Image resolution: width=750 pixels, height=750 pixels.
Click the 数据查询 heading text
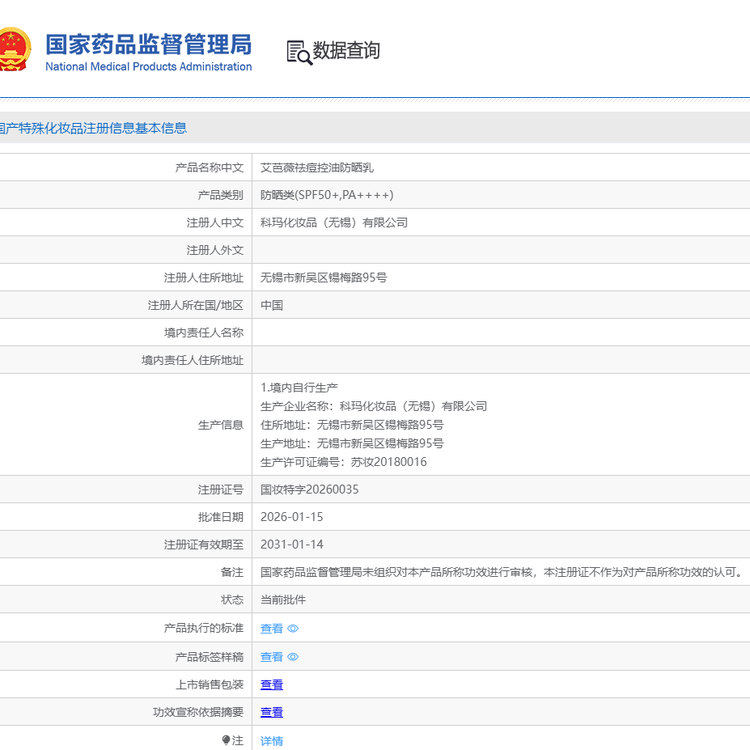point(346,51)
